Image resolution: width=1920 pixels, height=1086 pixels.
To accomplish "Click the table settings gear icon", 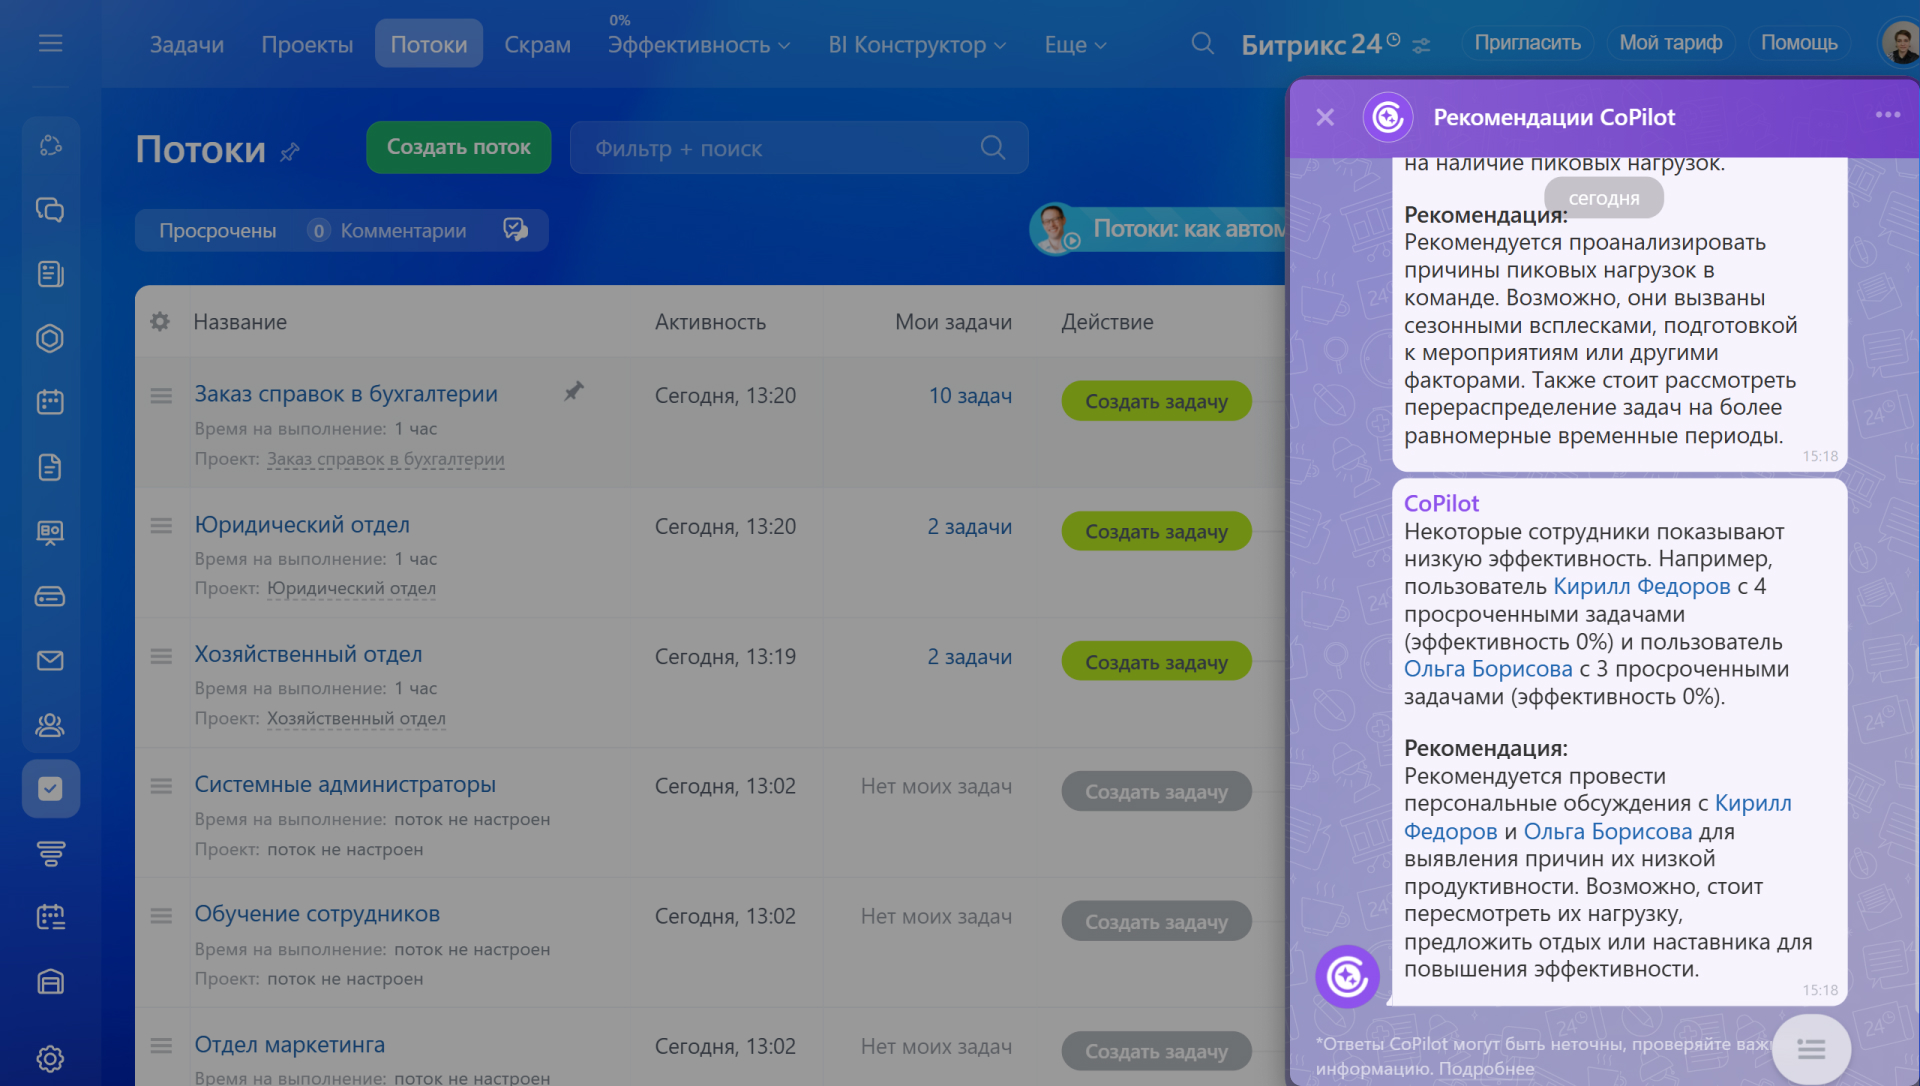I will click(x=160, y=322).
